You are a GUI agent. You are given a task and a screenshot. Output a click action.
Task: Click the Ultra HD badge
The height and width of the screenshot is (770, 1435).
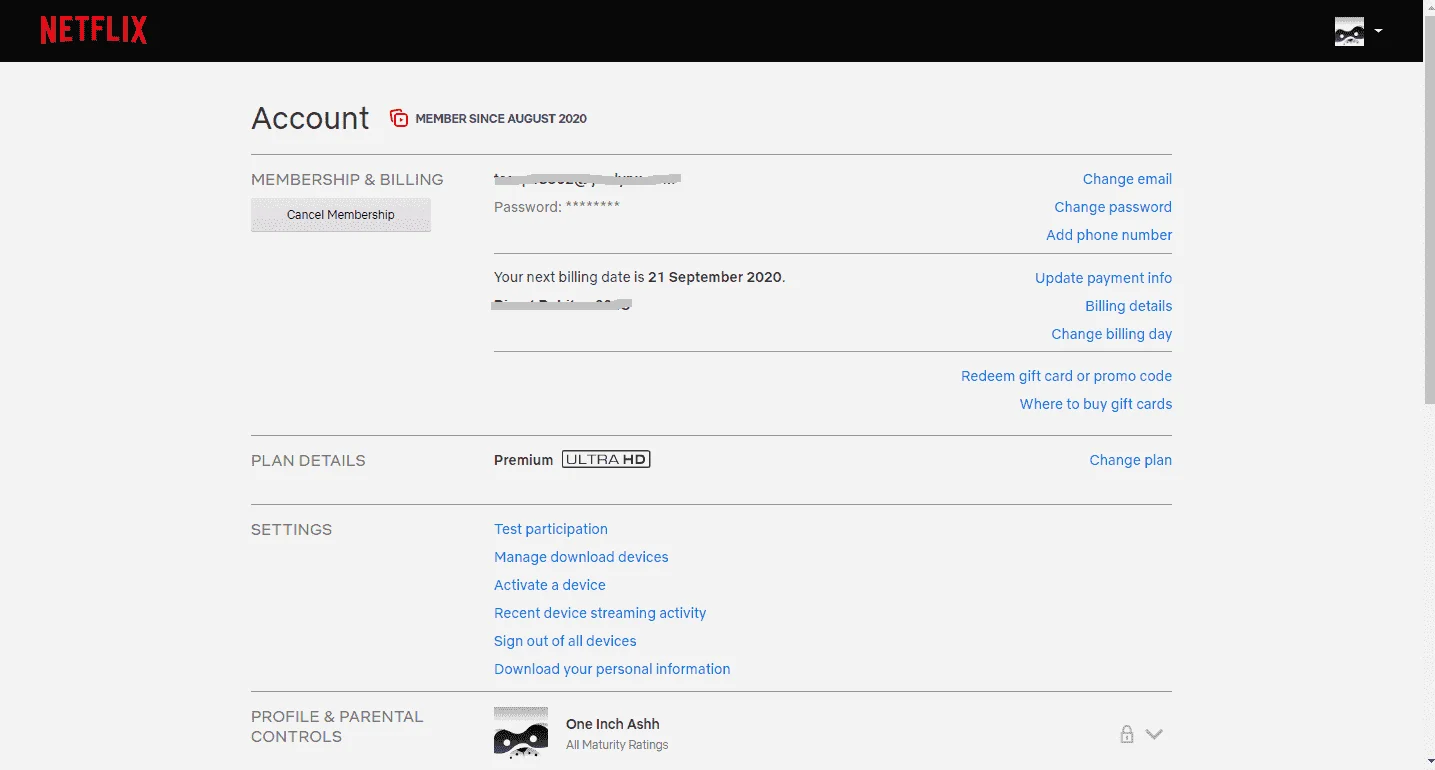pos(606,460)
